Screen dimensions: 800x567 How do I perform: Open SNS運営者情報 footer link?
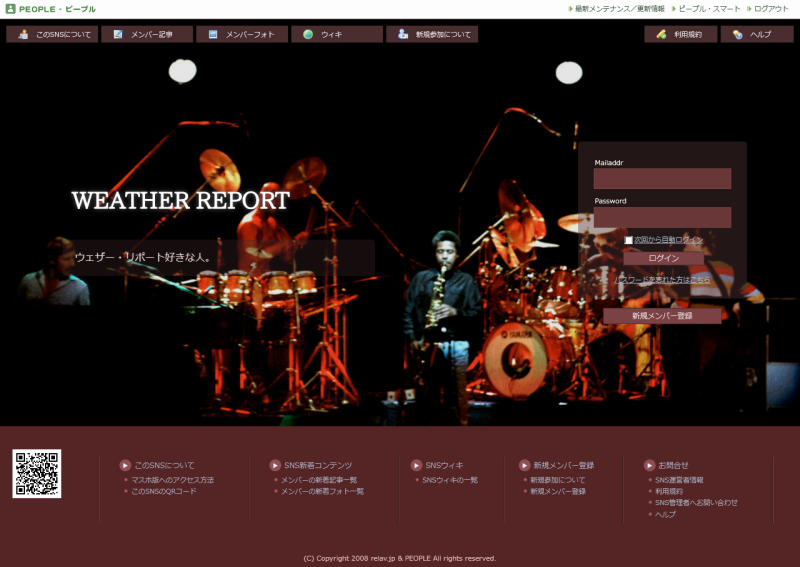pos(679,480)
